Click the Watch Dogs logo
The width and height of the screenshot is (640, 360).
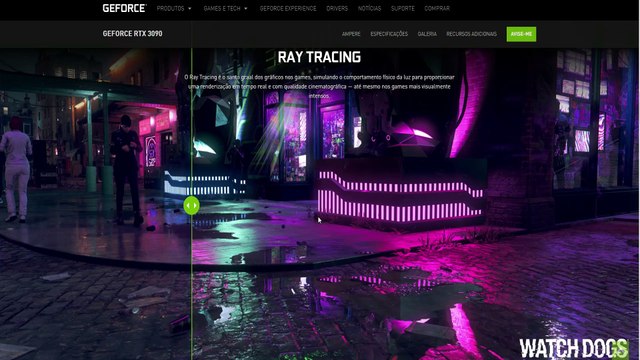574,348
